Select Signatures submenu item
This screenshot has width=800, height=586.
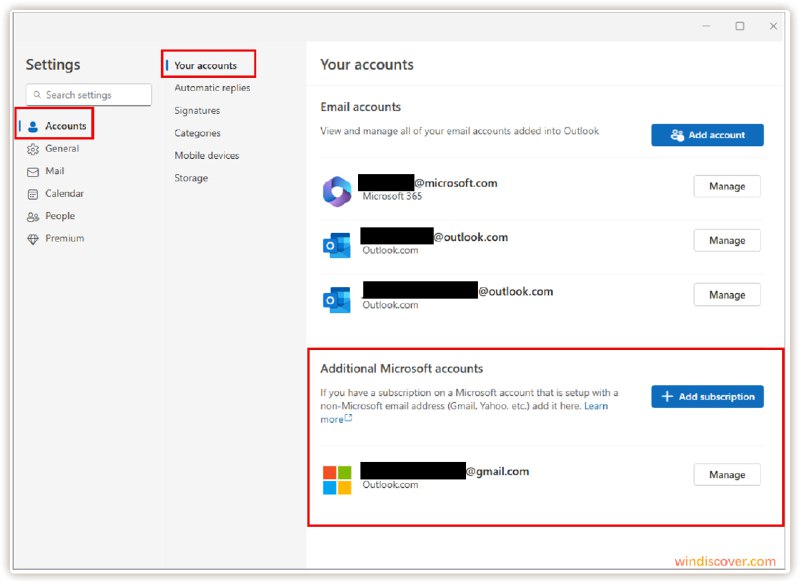pyautogui.click(x=197, y=110)
